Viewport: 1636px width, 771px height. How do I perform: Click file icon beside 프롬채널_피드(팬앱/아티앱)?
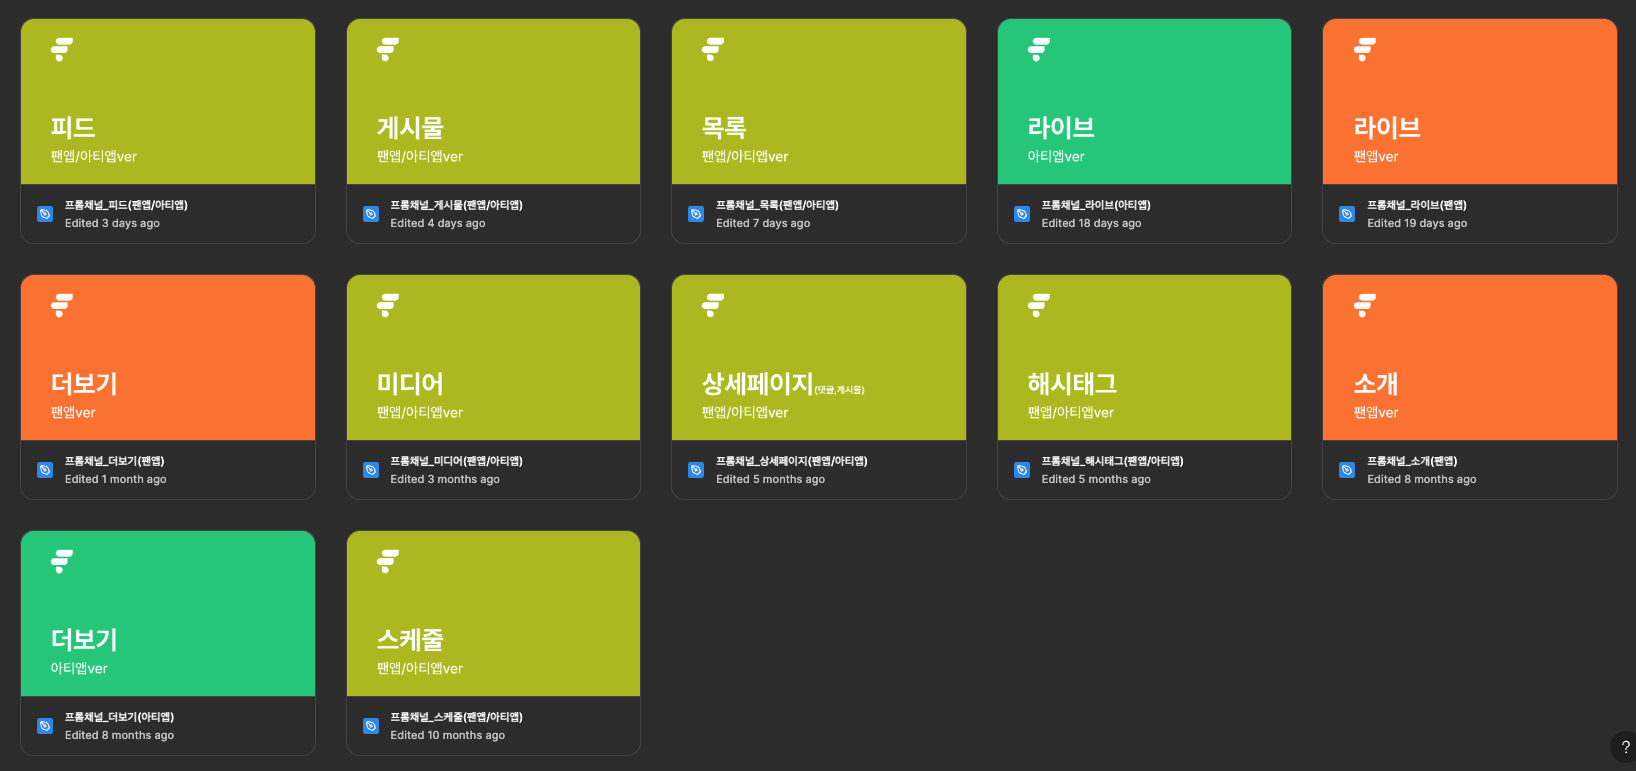click(x=45, y=214)
